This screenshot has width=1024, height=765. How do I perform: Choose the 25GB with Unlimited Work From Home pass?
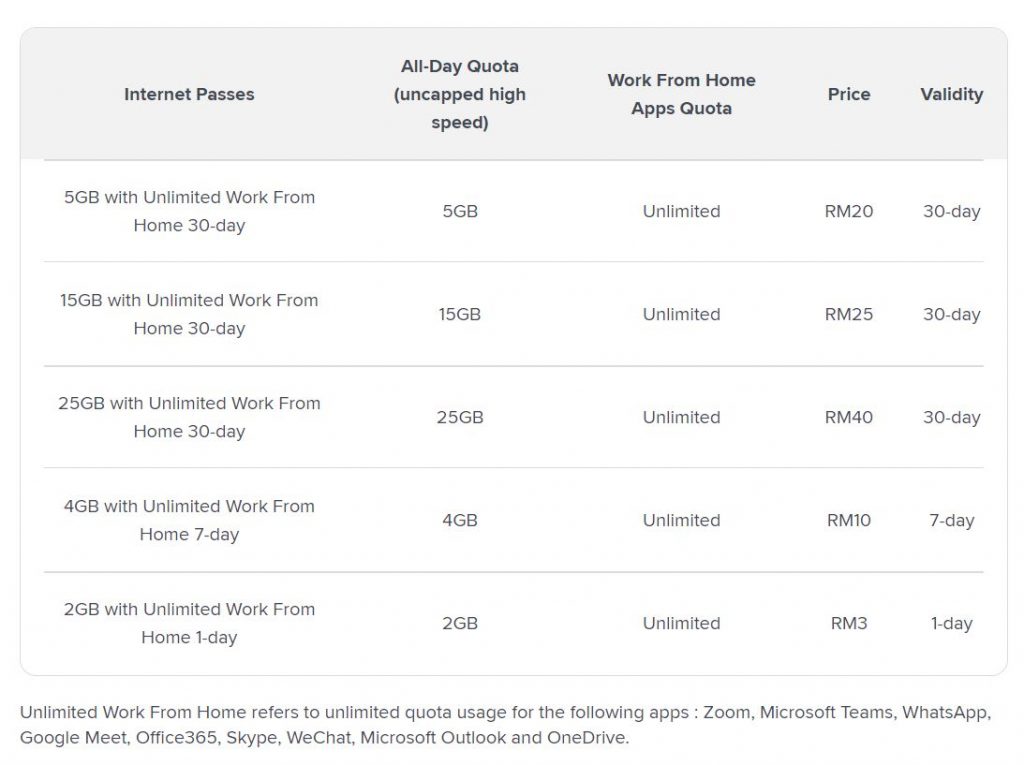(x=189, y=417)
